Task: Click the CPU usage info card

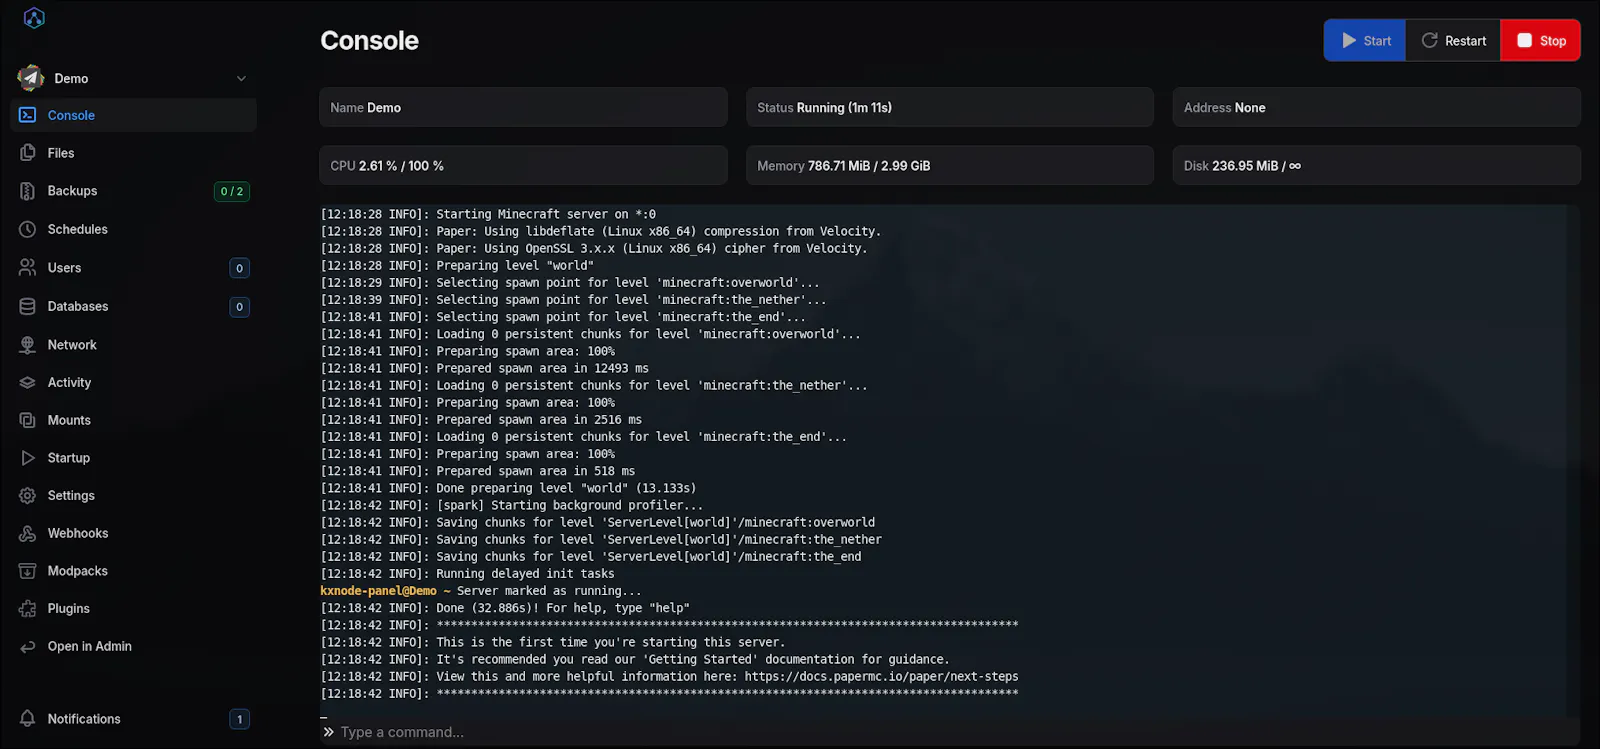Action: click(x=523, y=165)
